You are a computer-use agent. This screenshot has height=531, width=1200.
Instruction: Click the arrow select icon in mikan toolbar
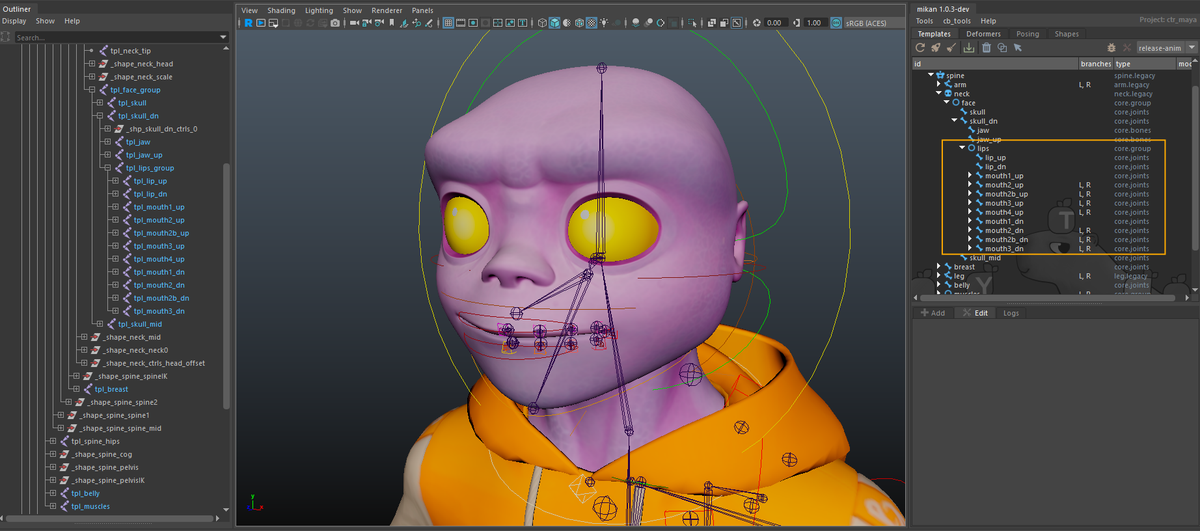coord(1018,47)
